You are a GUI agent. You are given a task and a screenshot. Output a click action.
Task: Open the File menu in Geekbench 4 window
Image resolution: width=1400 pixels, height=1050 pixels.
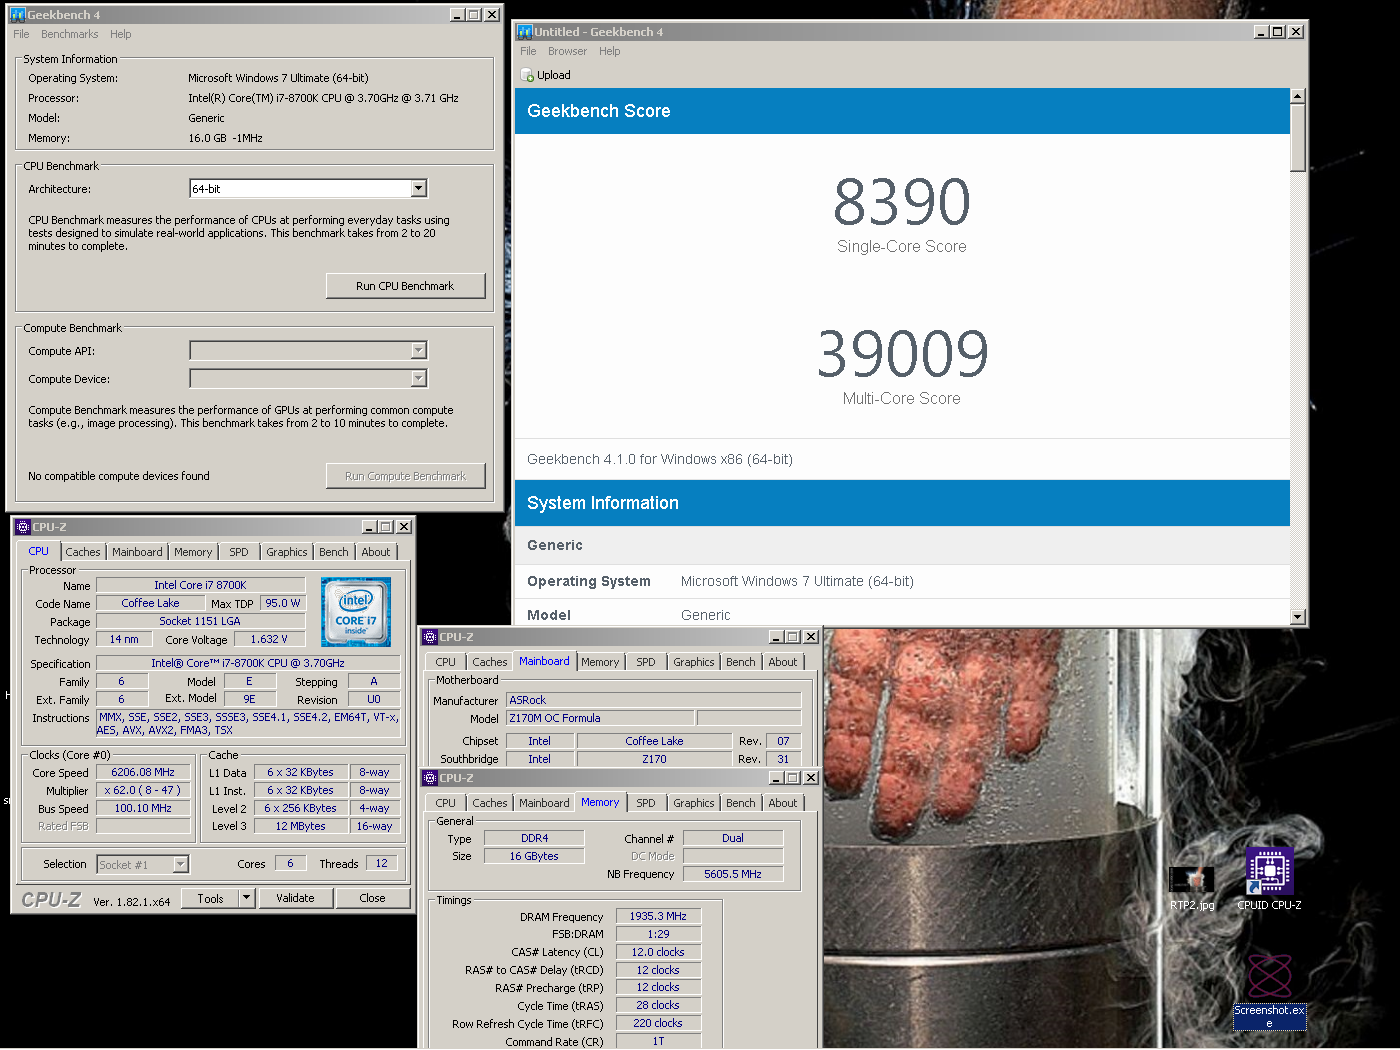(x=21, y=34)
